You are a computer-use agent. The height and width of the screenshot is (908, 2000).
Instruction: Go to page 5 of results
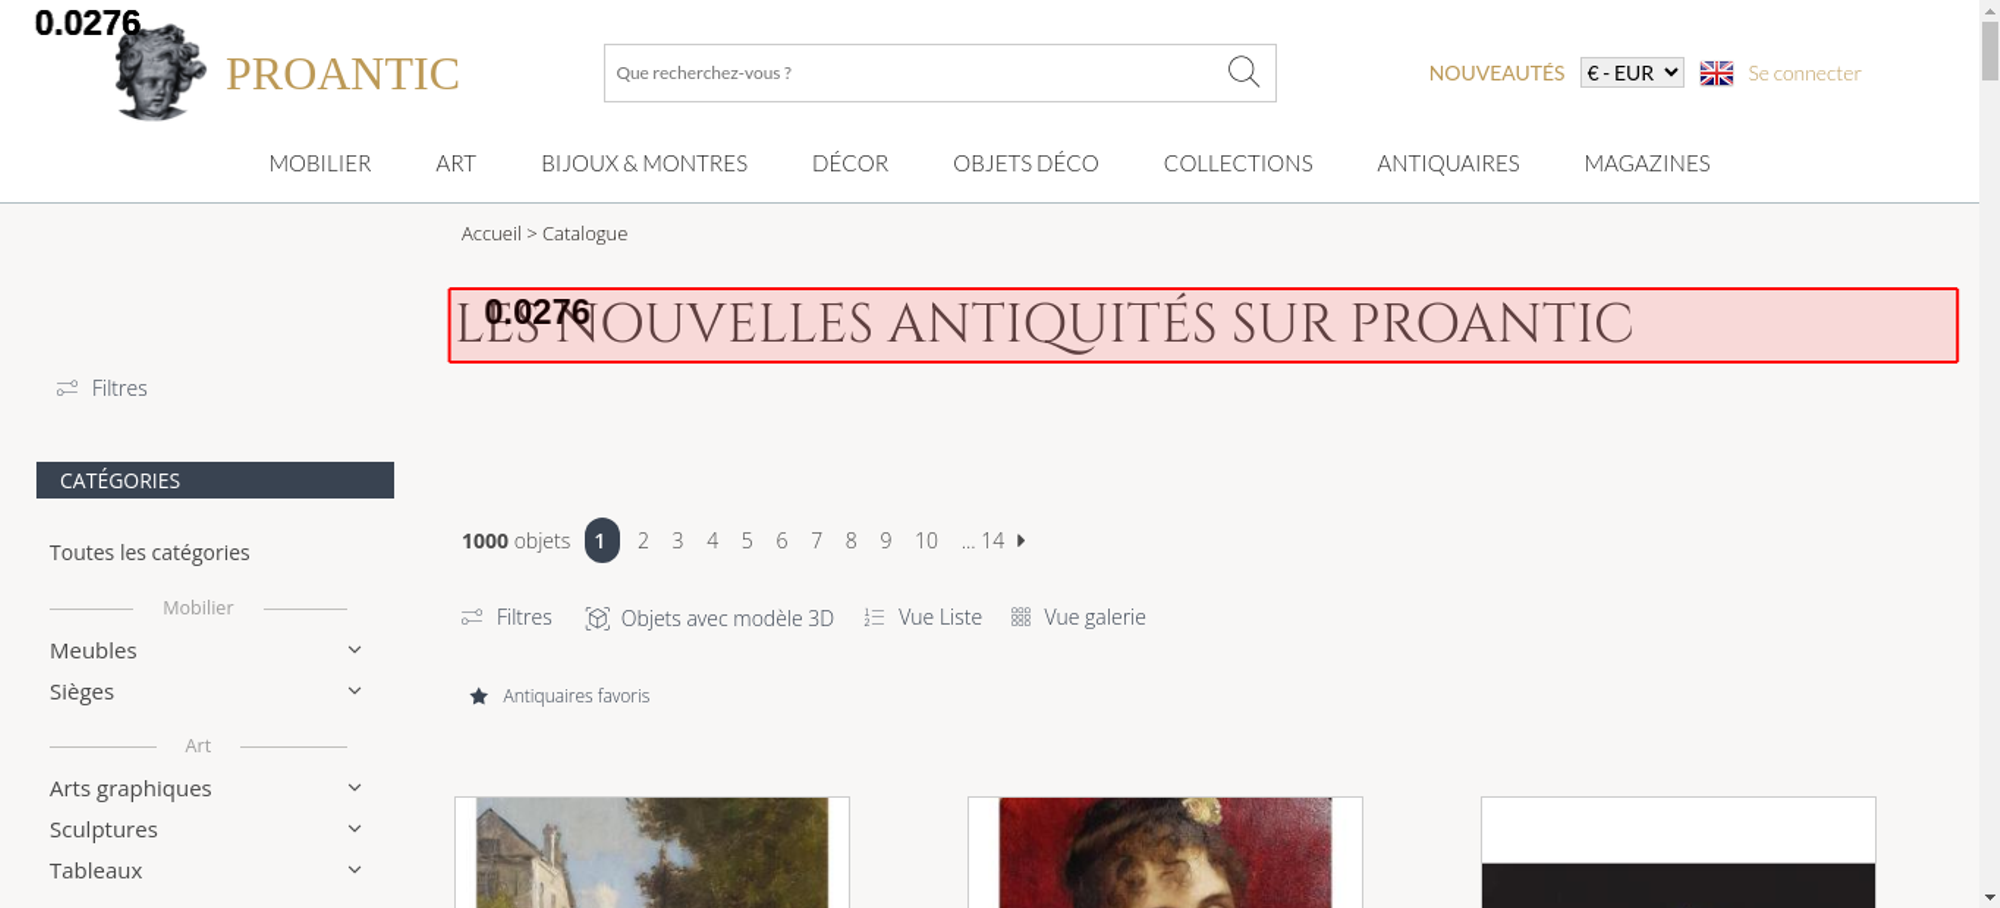(747, 540)
